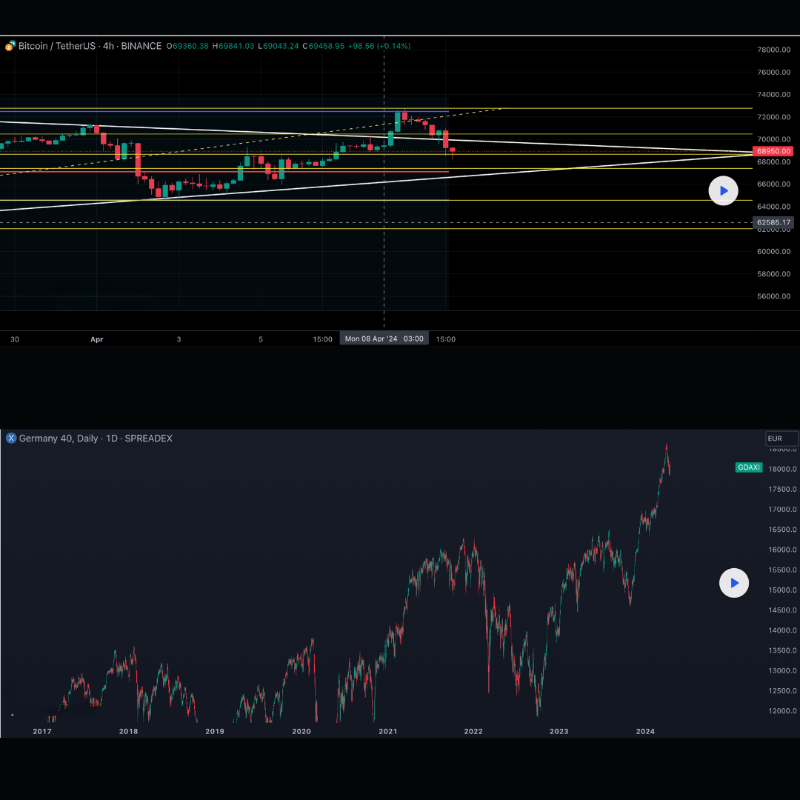Click the 18000.0 price axis label
Viewport: 800px width, 800px height.
coord(782,469)
